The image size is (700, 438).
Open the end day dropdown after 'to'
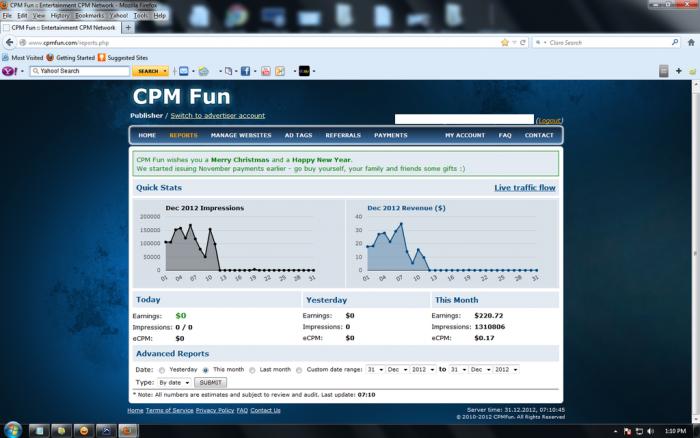(x=458, y=370)
